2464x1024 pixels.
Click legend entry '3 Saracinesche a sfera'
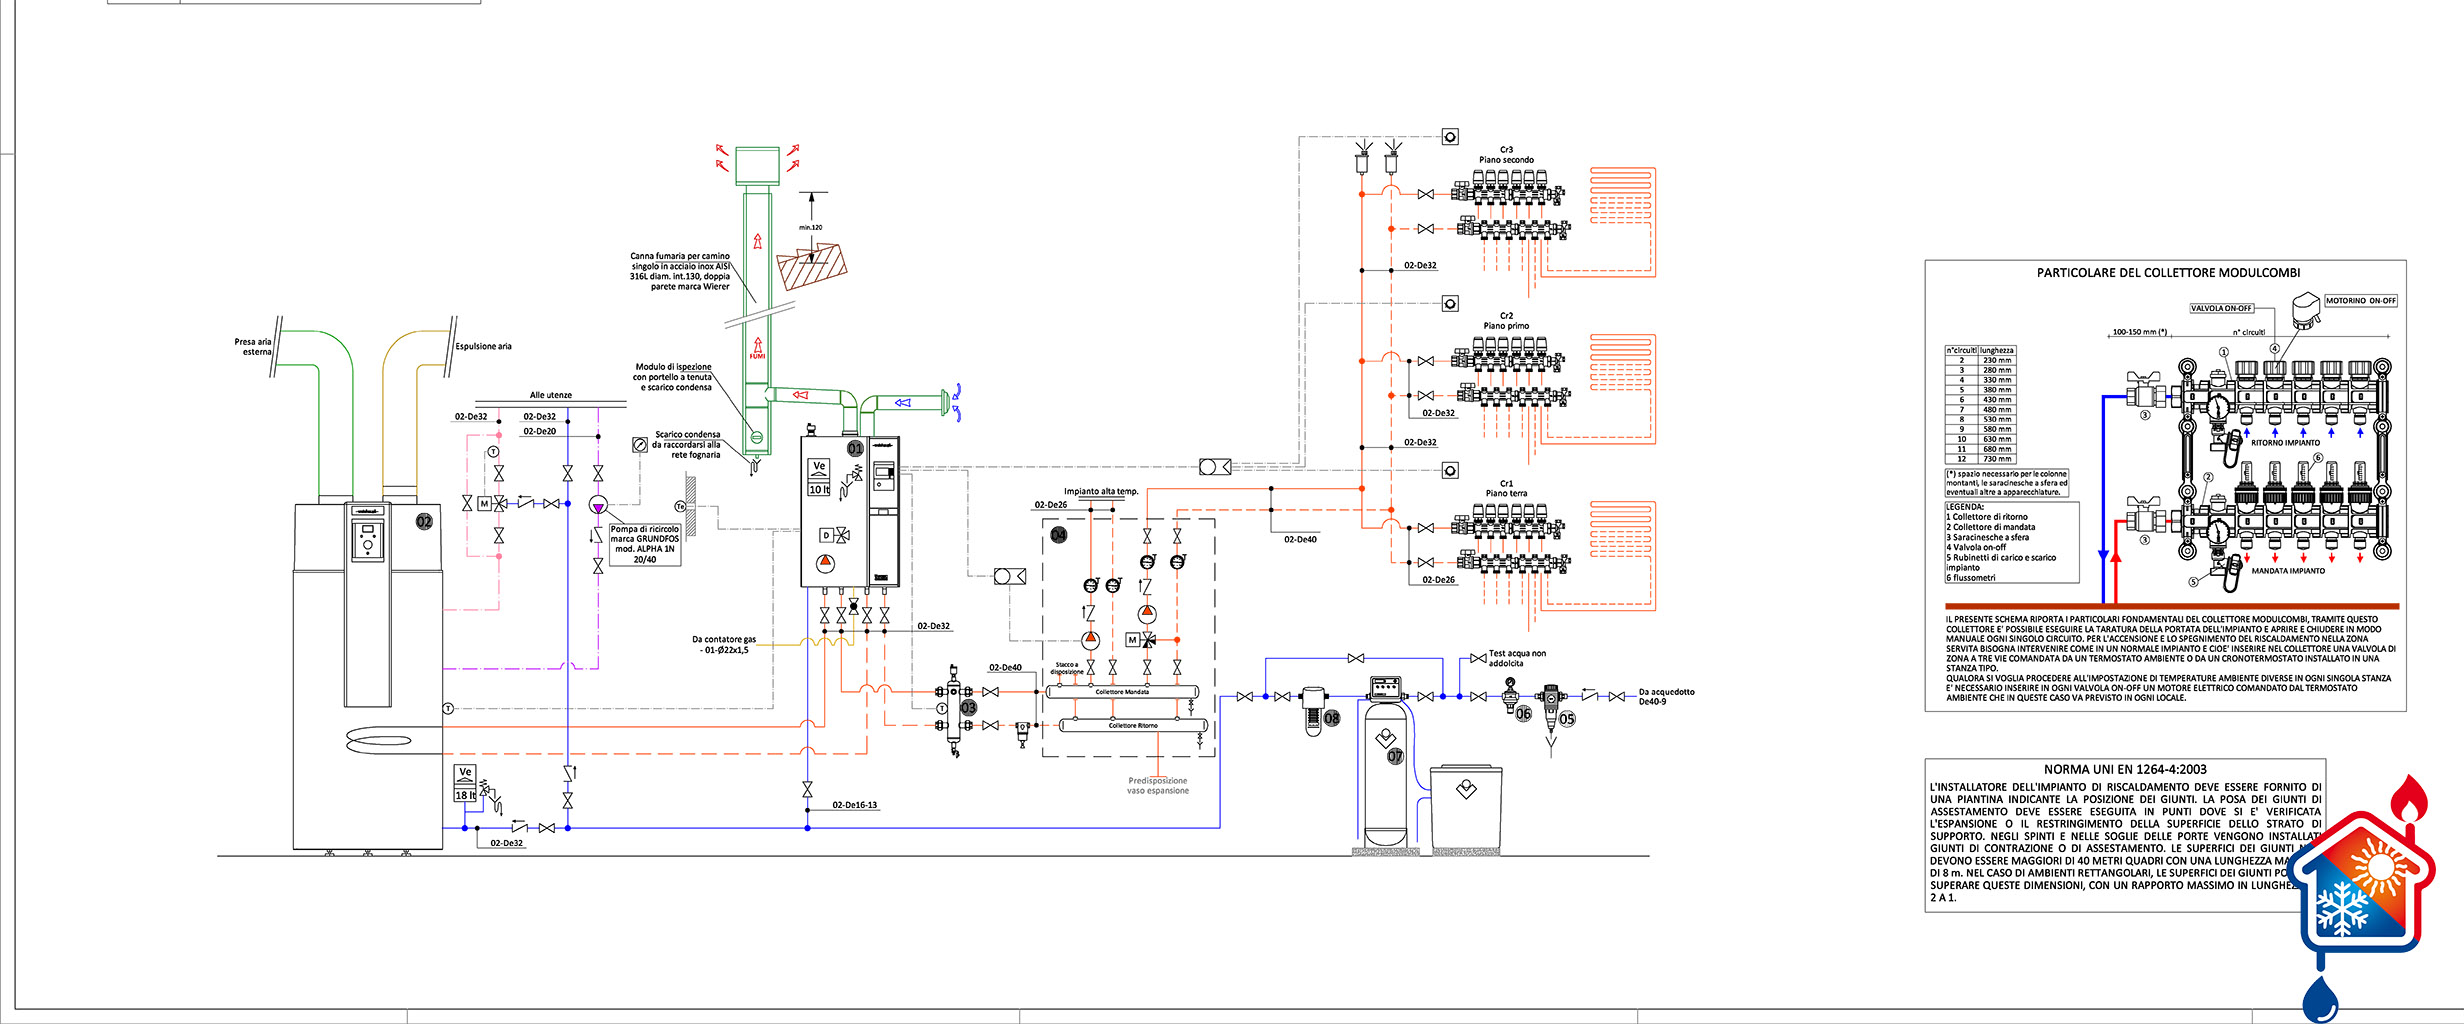coord(1988,537)
